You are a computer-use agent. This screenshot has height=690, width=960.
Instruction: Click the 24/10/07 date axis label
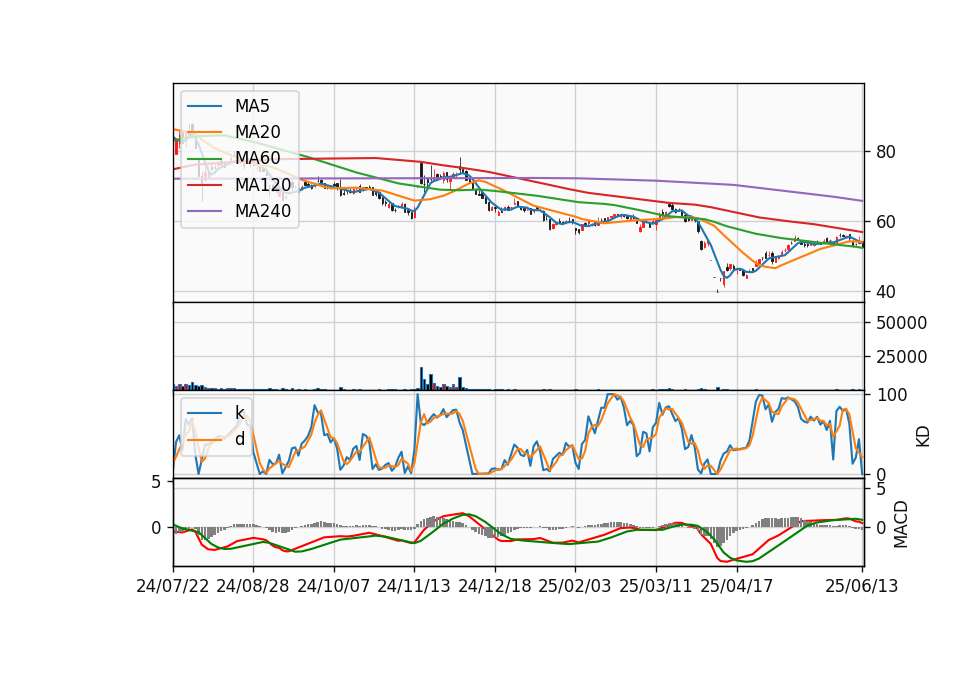(x=334, y=586)
